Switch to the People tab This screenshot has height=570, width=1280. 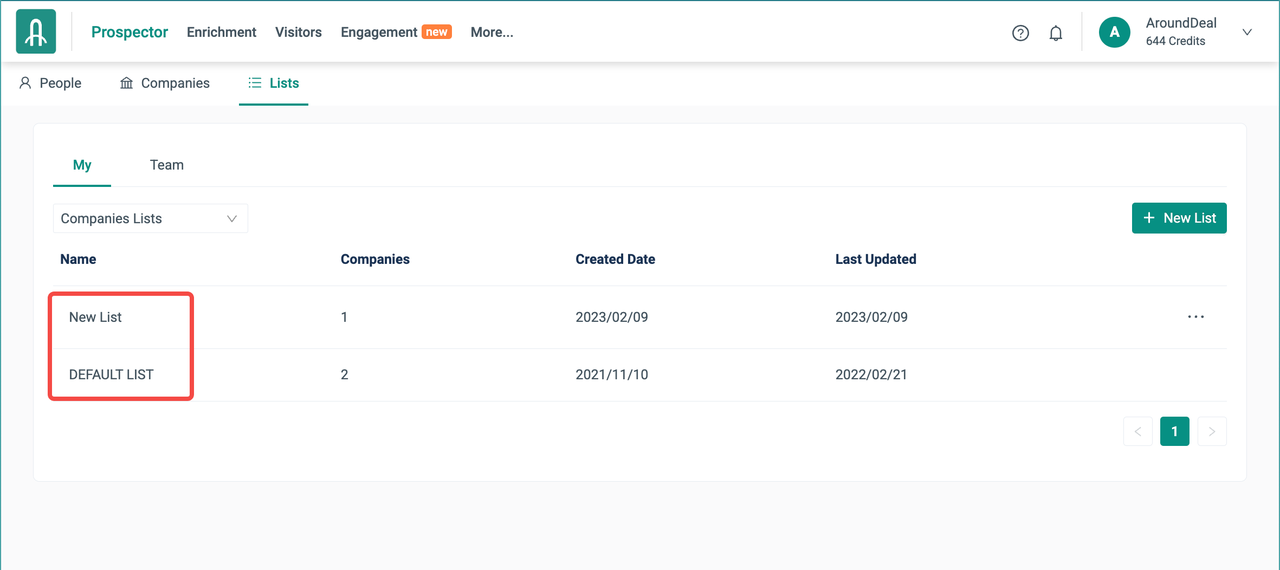(50, 83)
